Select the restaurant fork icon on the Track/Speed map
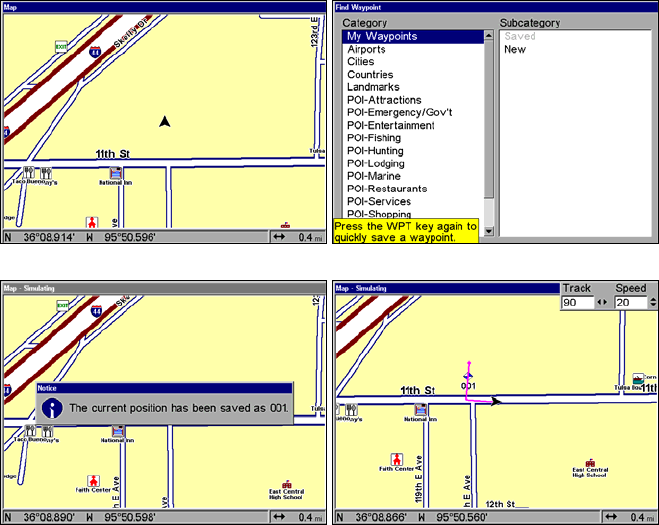Screen dimensions: 659x525 click(x=351, y=410)
